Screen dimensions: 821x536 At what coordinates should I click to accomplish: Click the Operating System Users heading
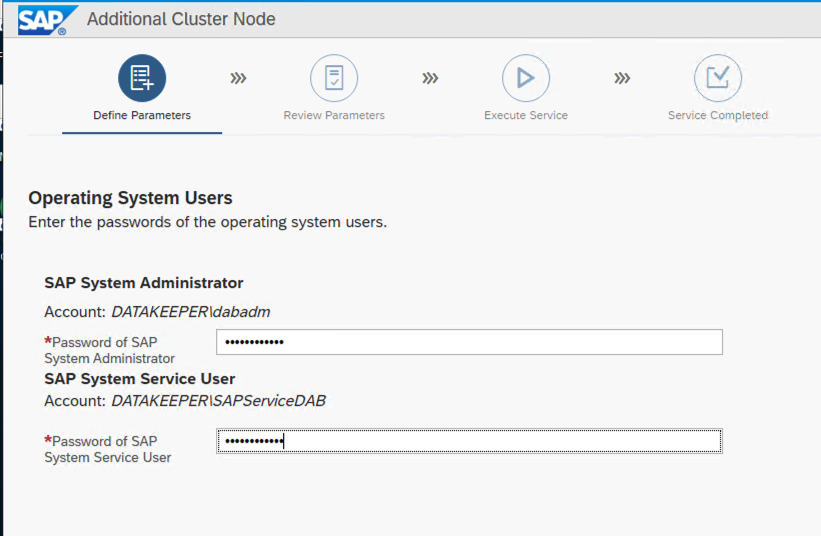point(130,198)
